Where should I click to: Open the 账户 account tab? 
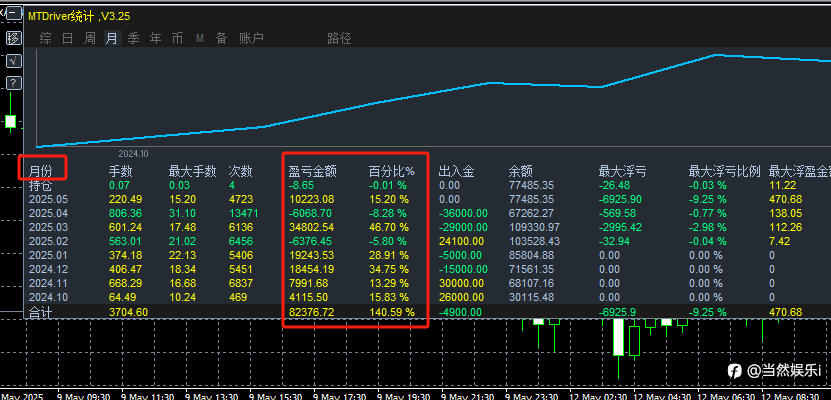(x=252, y=39)
